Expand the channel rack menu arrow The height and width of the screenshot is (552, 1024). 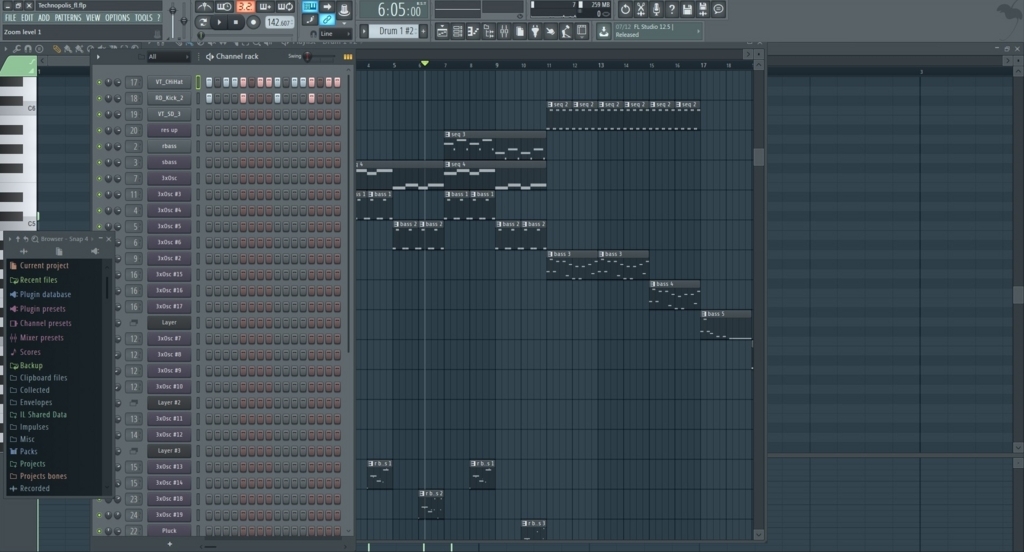(x=99, y=57)
